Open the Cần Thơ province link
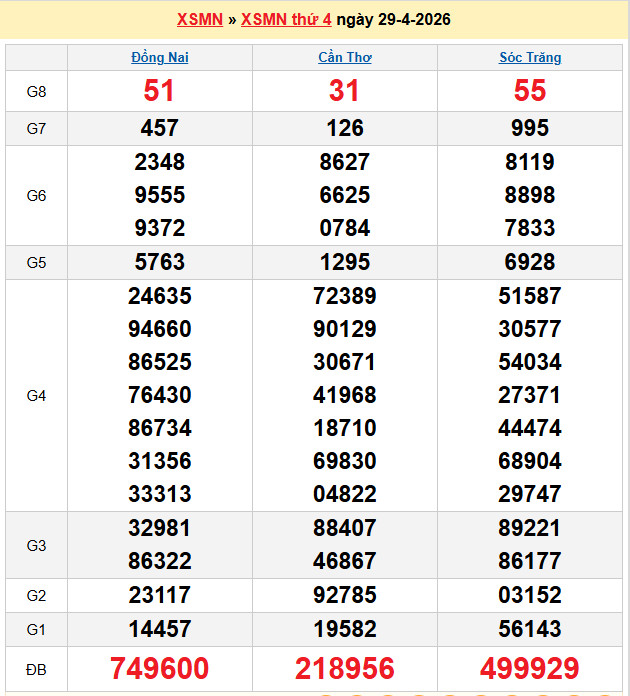 [x=345, y=58]
